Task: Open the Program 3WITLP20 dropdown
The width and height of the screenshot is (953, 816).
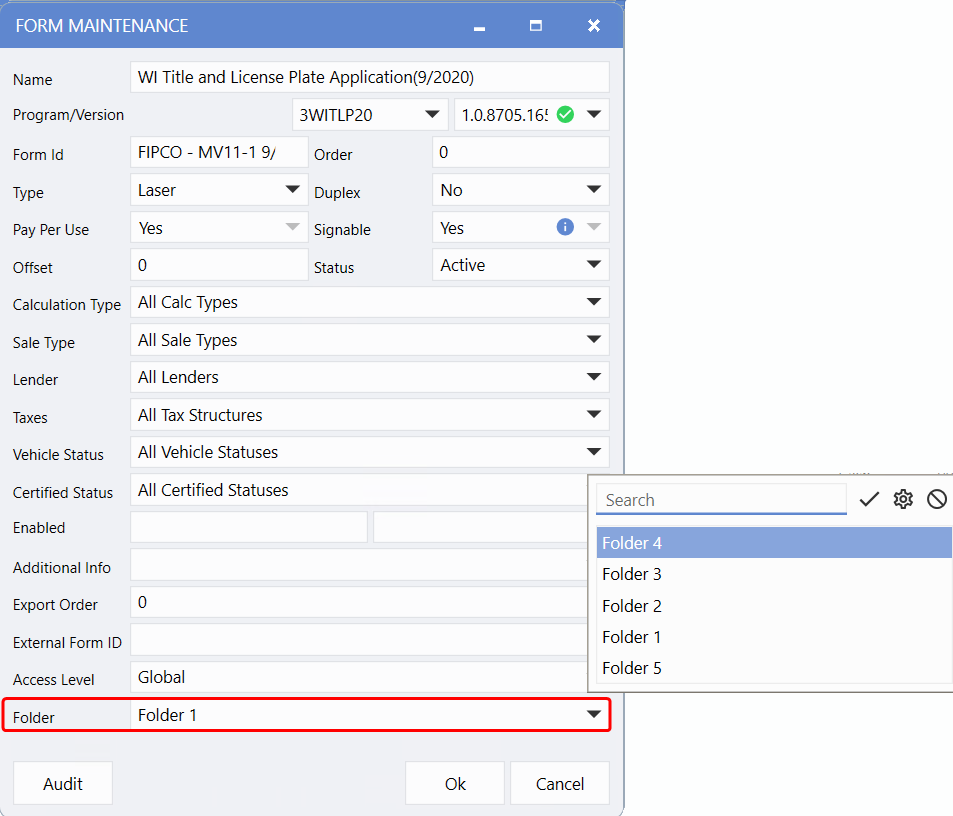Action: click(x=433, y=114)
